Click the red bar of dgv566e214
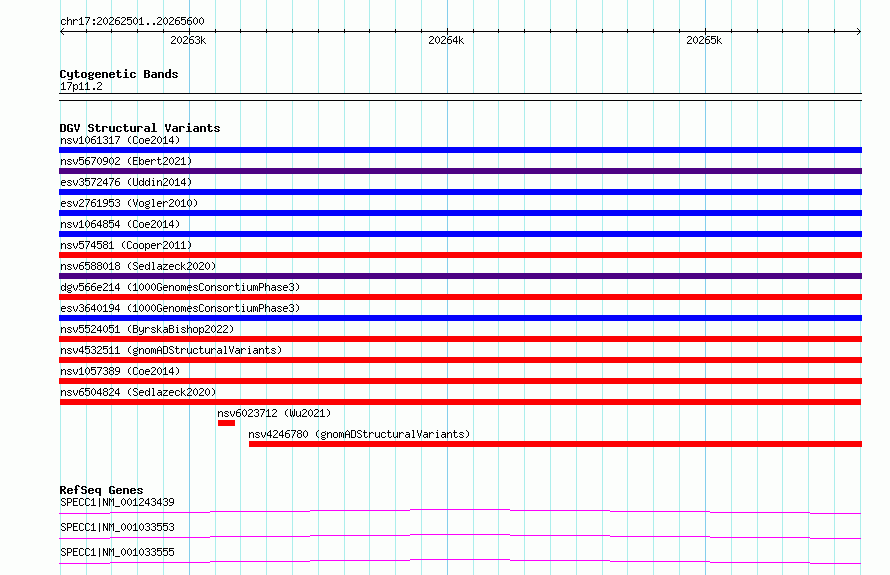 [460, 297]
